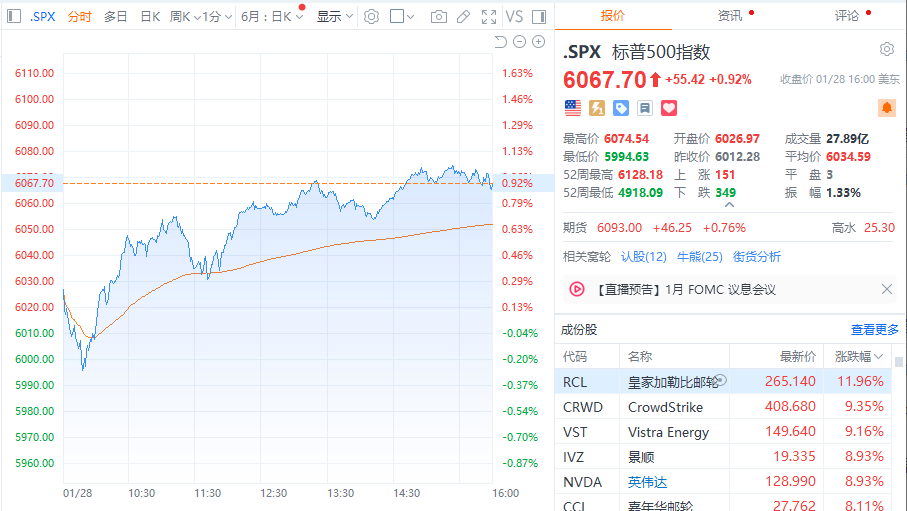Toggle the chart layout square box
The image size is (907, 511).
point(397,17)
